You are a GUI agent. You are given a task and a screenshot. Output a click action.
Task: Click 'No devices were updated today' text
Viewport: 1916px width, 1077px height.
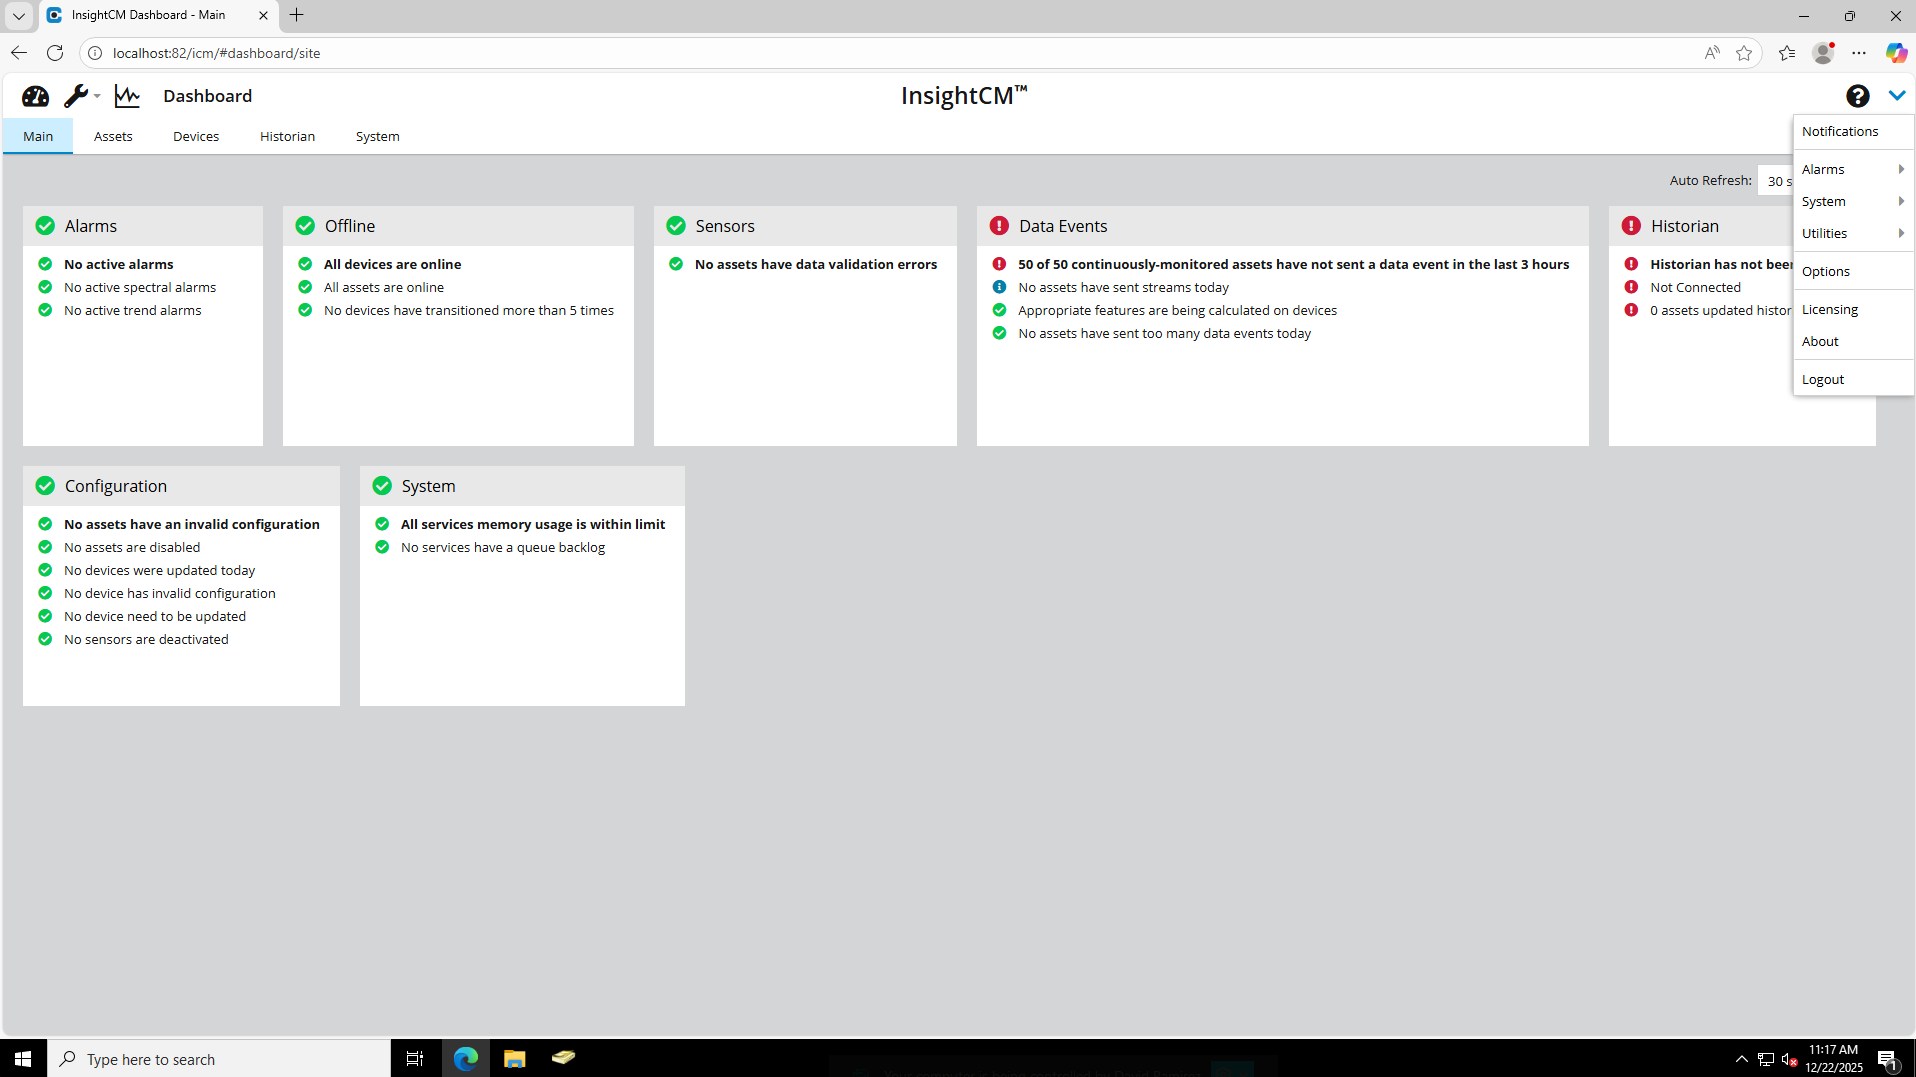click(160, 570)
